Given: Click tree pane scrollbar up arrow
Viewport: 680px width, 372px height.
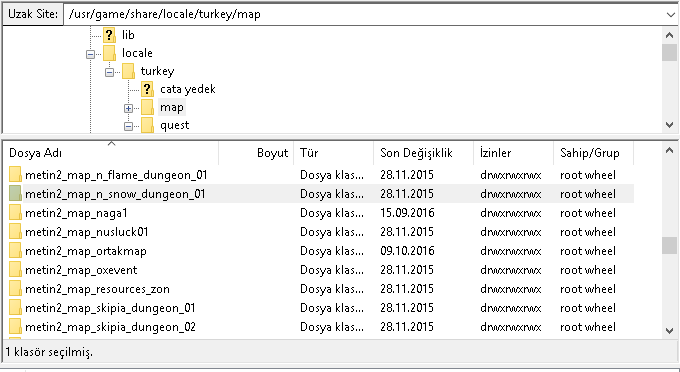Looking at the screenshot, I should (670, 35).
